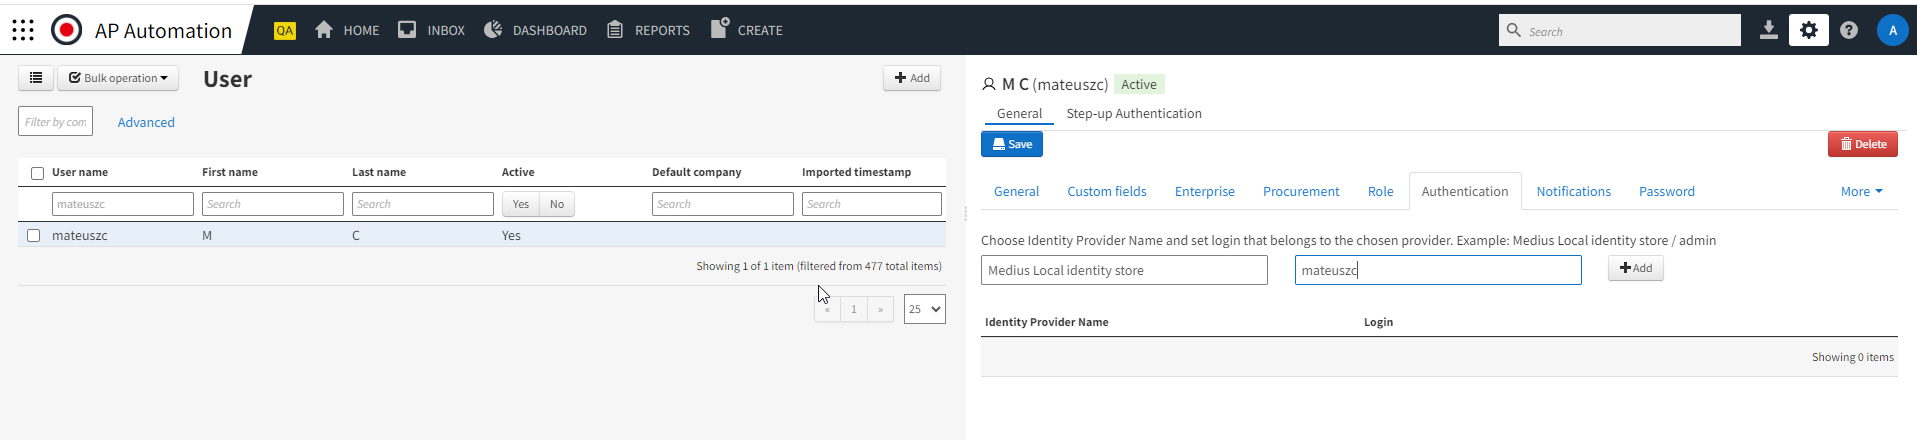Select the mateuszc row checkbox
Viewport: 1917px width, 440px height.
(x=34, y=236)
